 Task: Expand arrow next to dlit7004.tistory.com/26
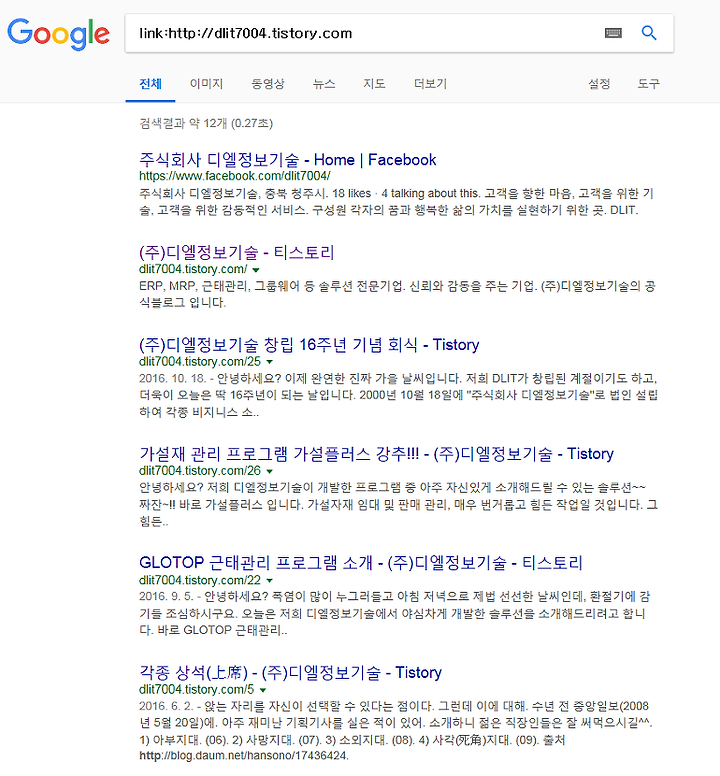pos(269,471)
